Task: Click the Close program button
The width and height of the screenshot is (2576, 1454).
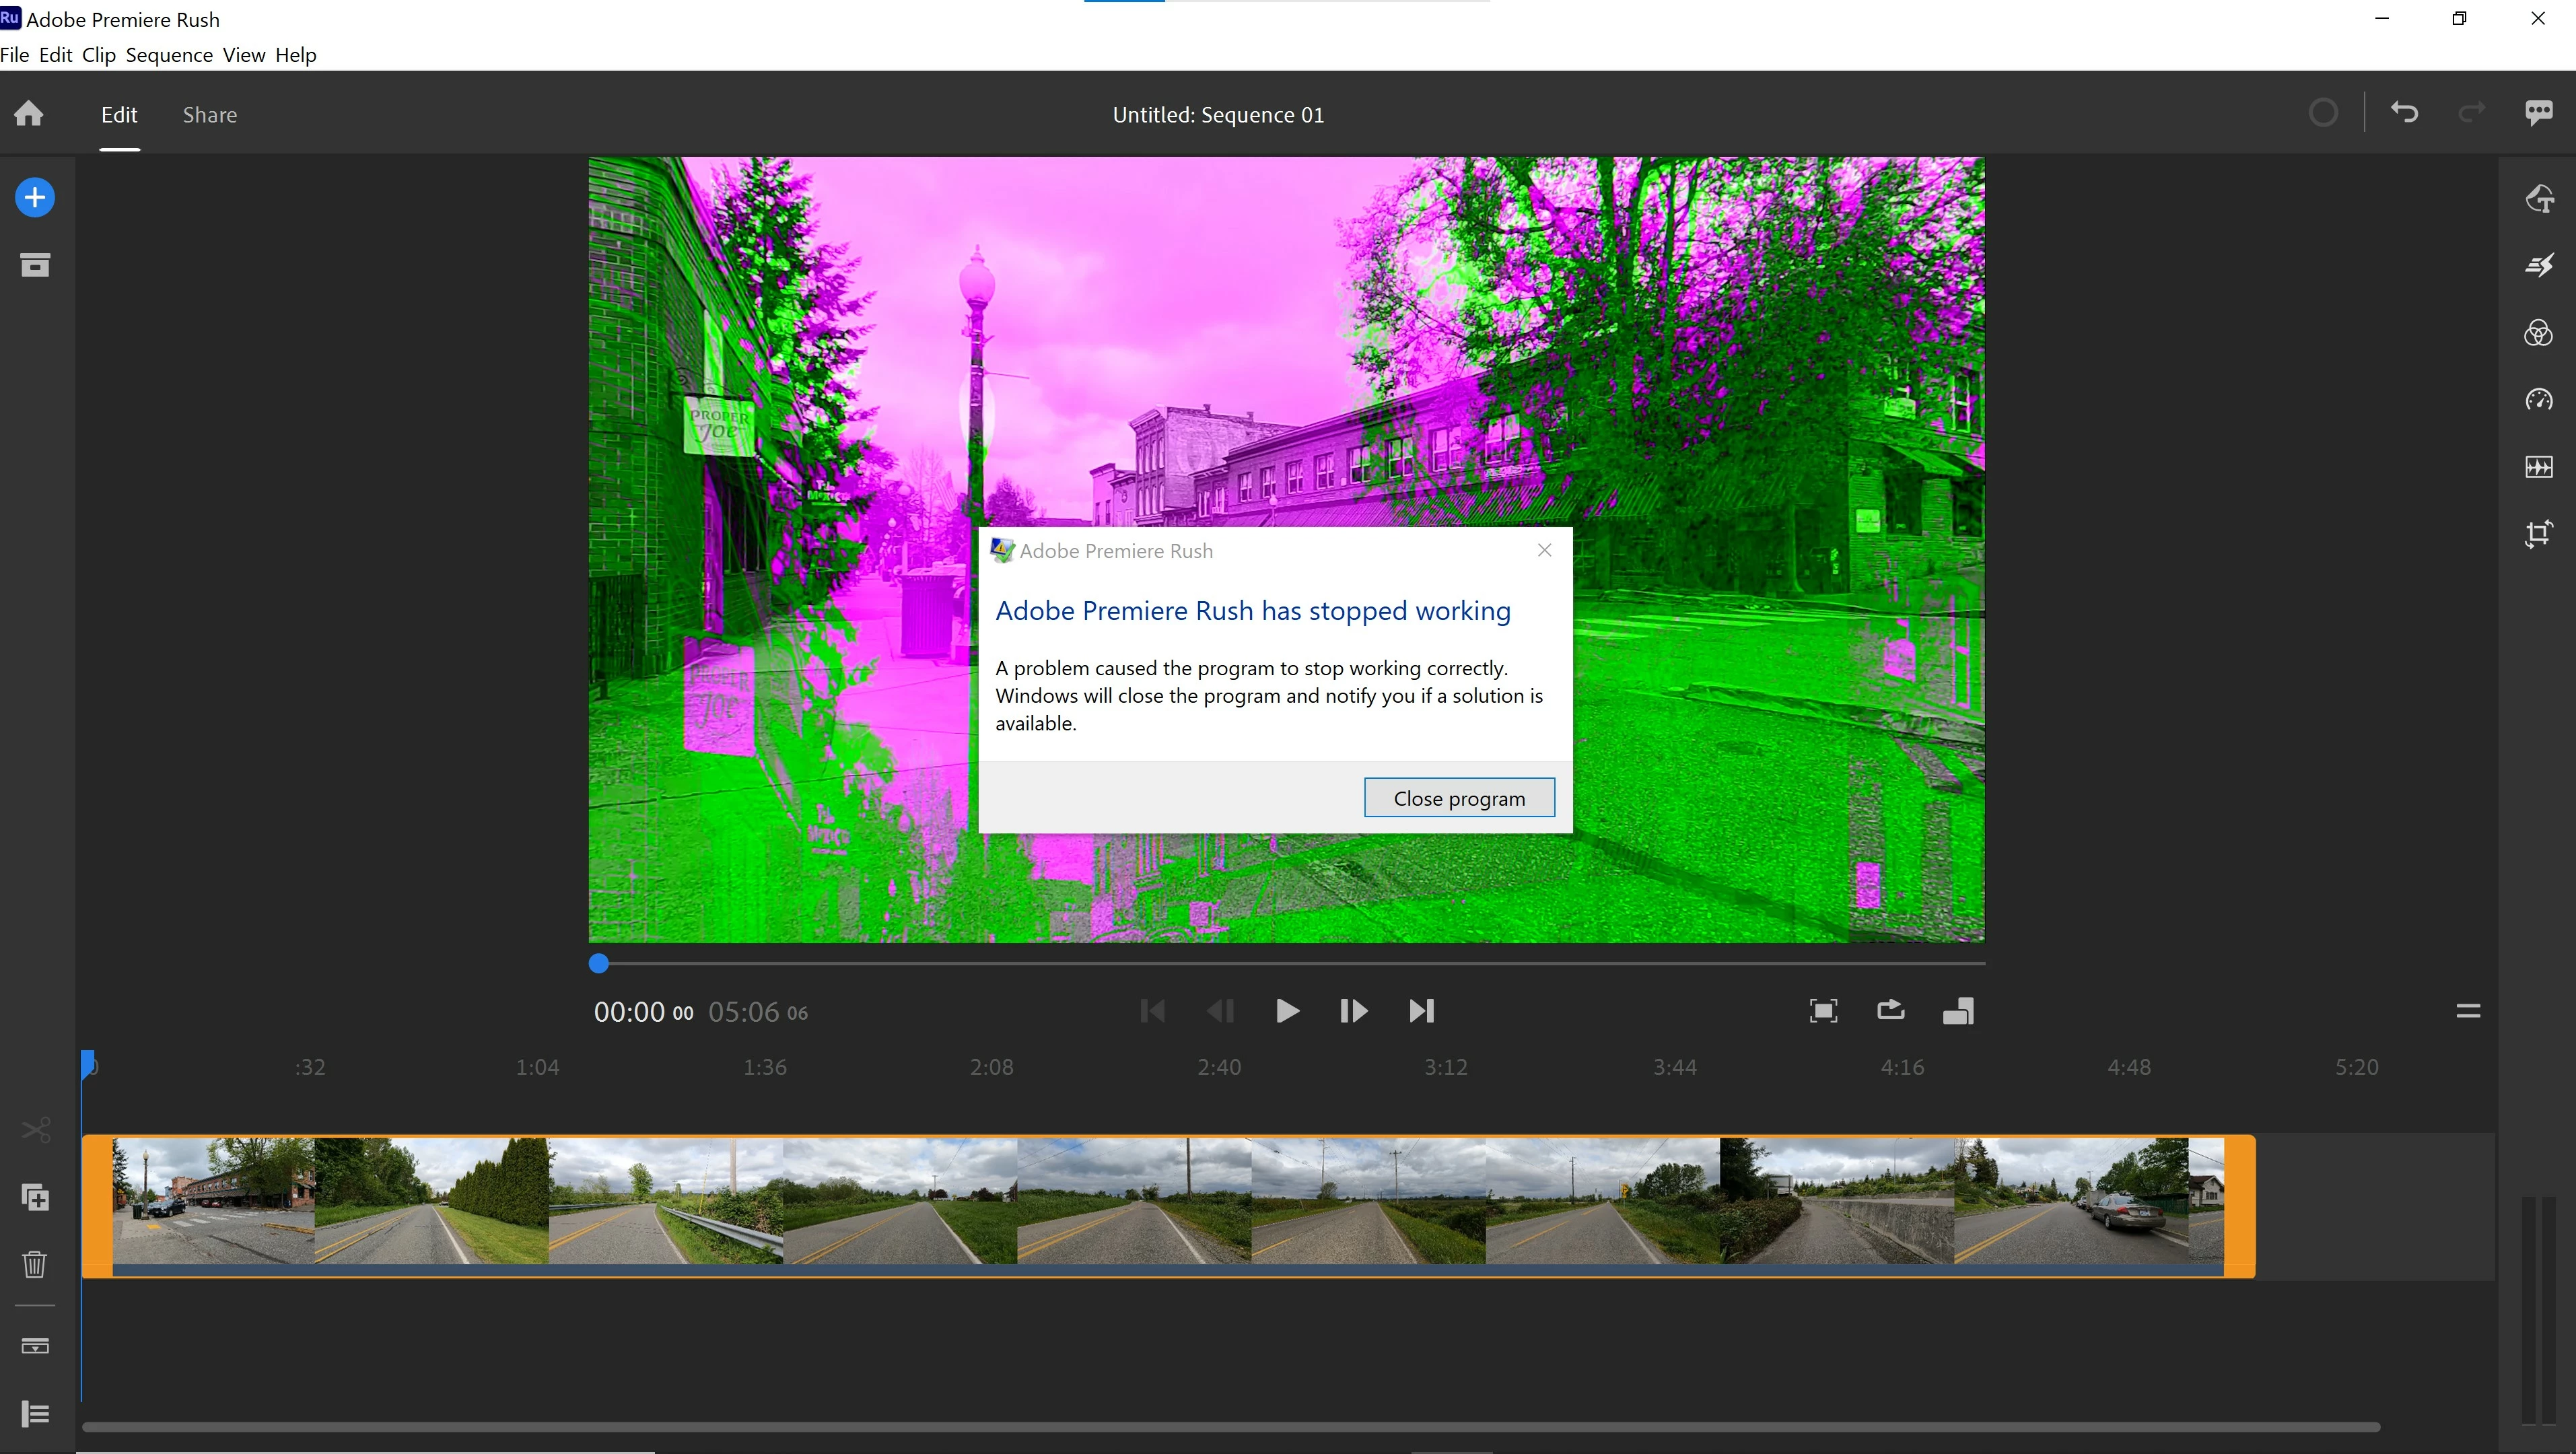Action: (1459, 798)
